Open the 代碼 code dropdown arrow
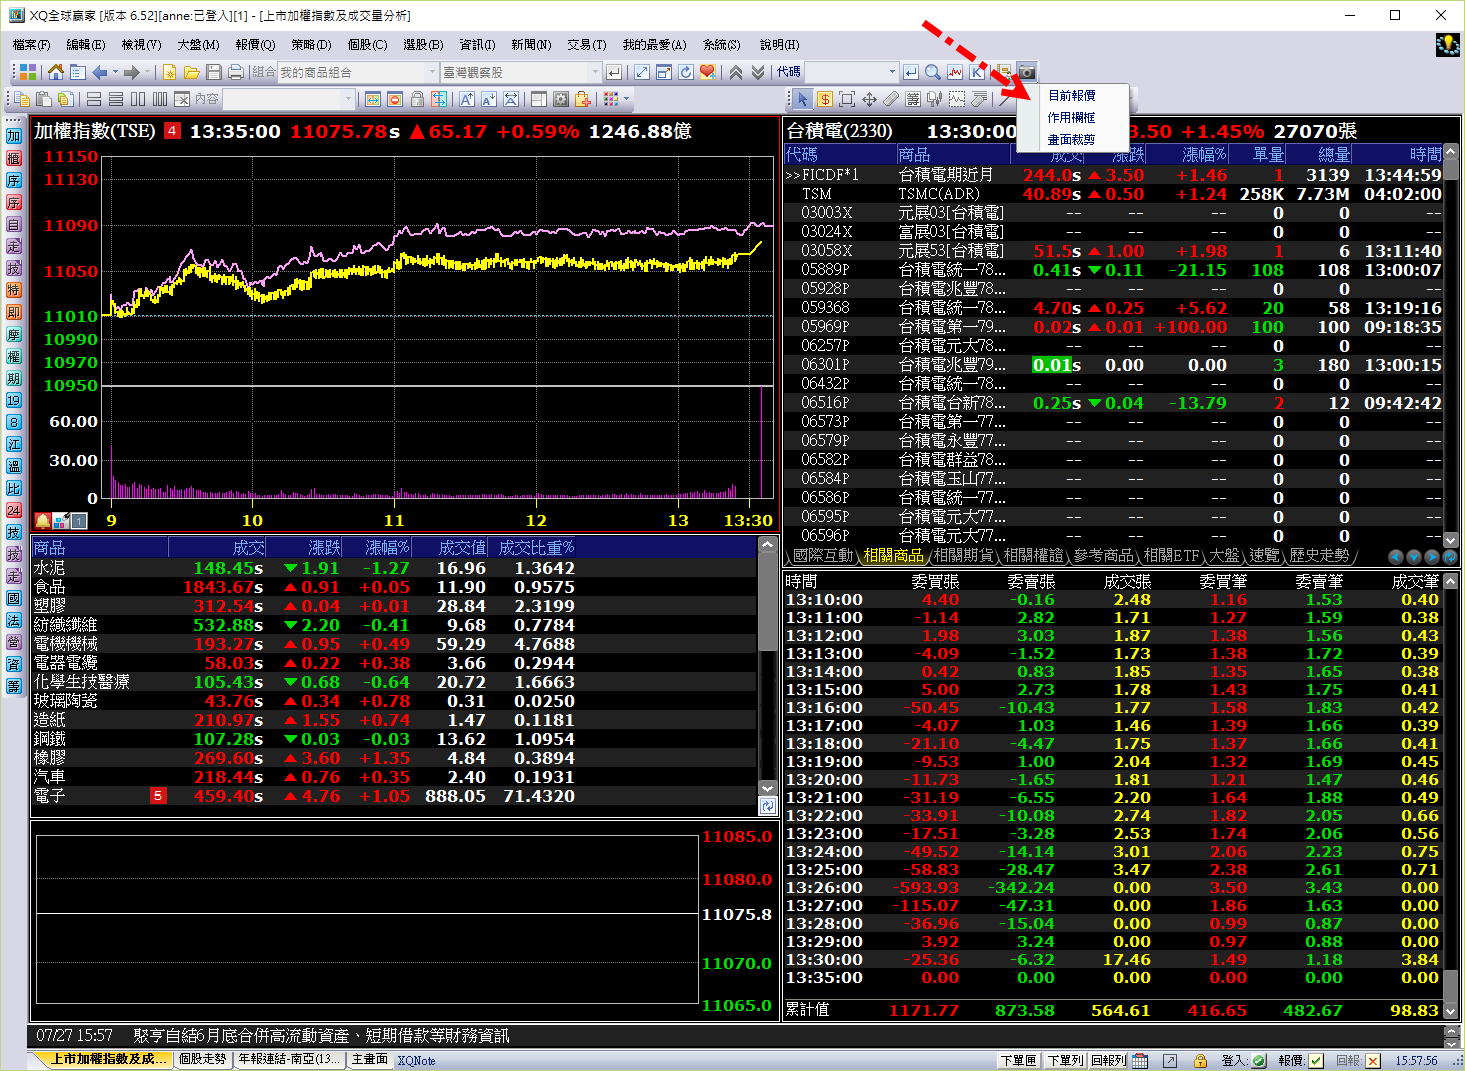 892,72
